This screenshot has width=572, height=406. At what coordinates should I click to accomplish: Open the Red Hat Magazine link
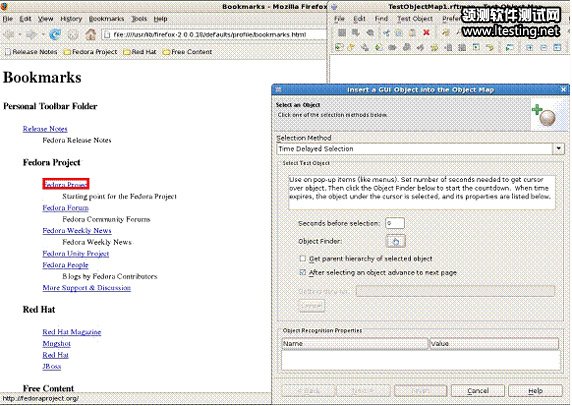pos(72,332)
